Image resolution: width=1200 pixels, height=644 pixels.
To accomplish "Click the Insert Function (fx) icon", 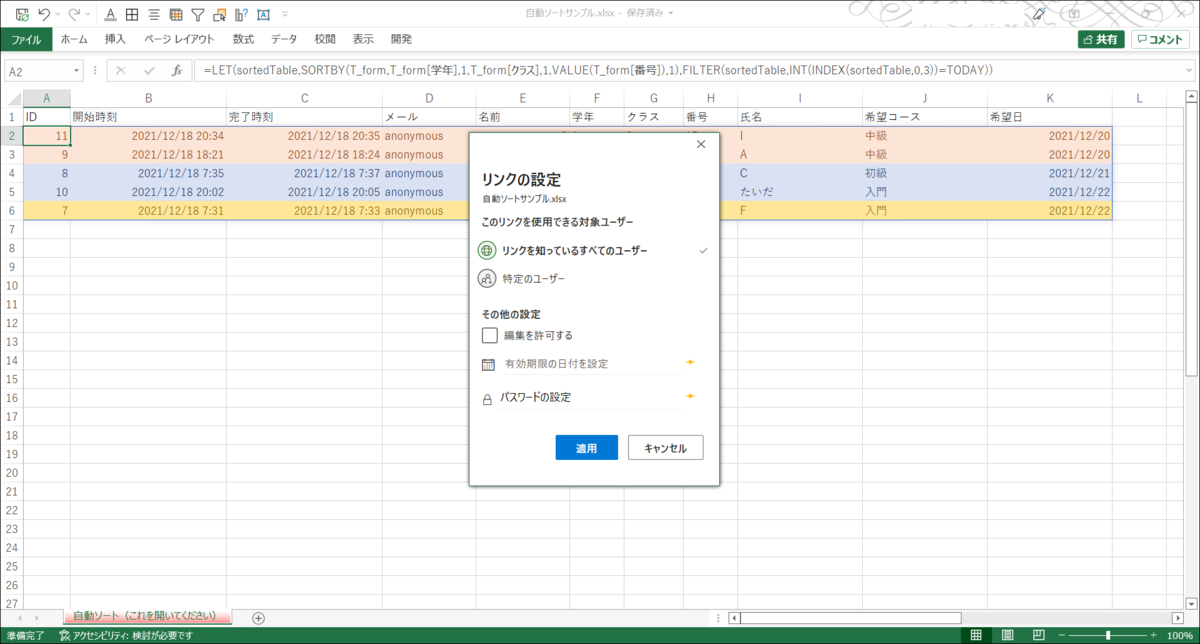I will (x=177, y=71).
